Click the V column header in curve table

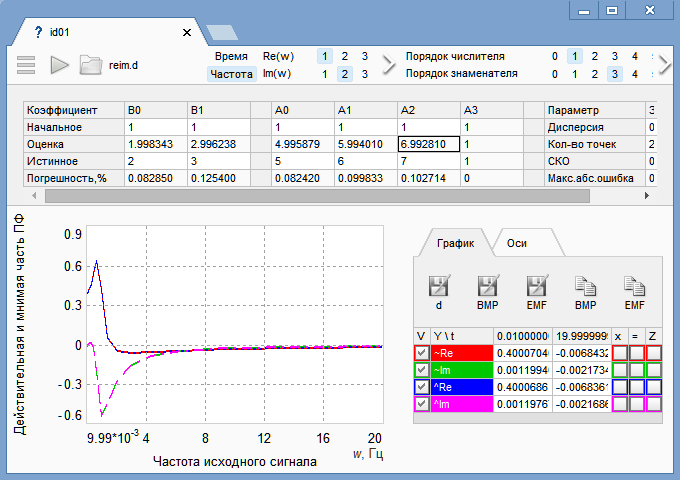point(422,336)
